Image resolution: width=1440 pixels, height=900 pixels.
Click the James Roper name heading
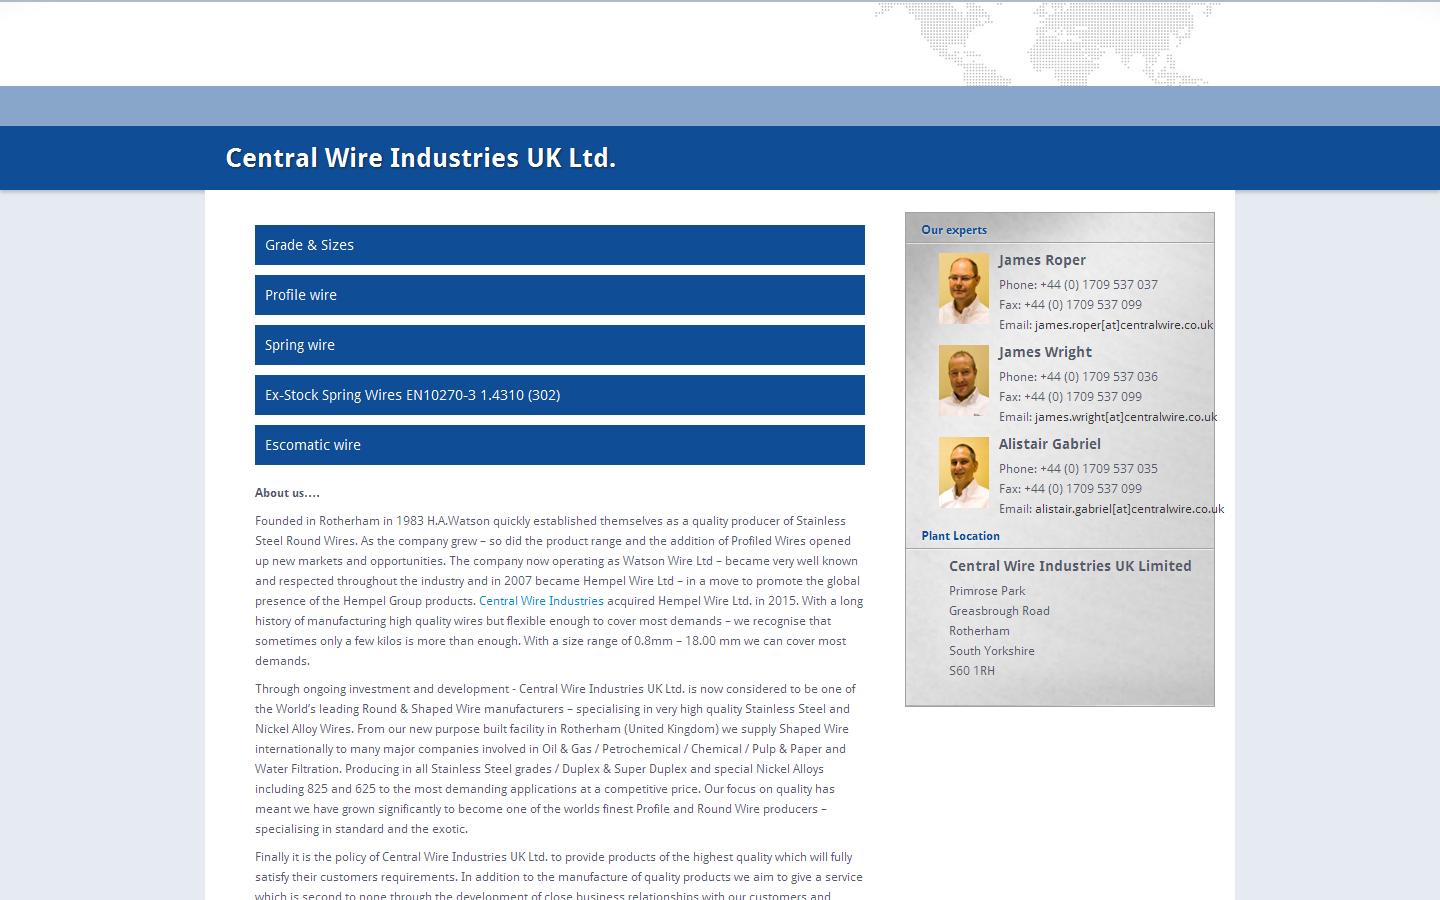[x=1042, y=260]
